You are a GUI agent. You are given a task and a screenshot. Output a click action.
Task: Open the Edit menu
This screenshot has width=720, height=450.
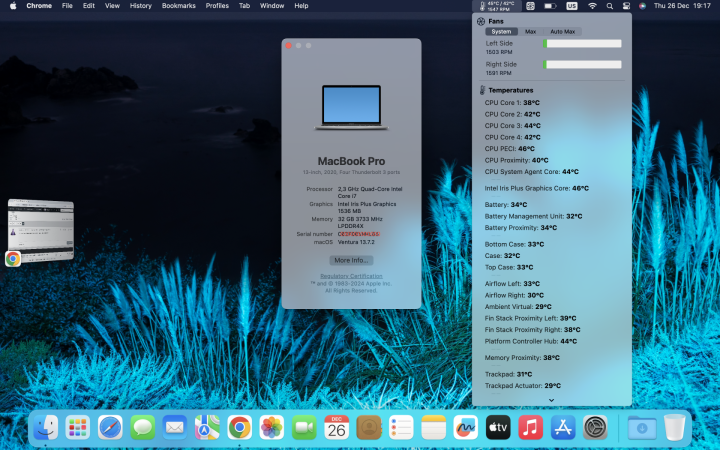tap(89, 6)
